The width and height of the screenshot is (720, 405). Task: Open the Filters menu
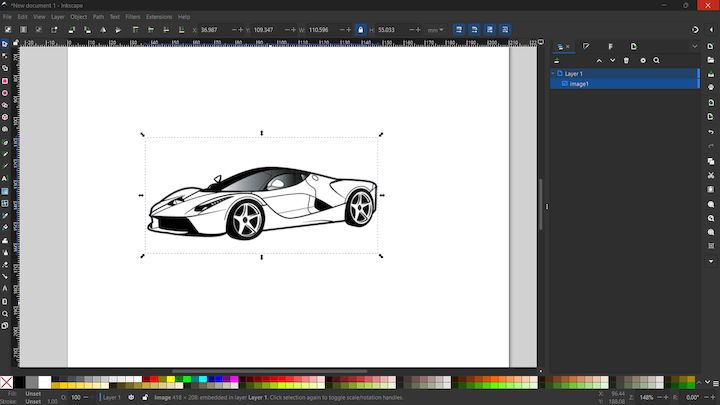tap(133, 17)
